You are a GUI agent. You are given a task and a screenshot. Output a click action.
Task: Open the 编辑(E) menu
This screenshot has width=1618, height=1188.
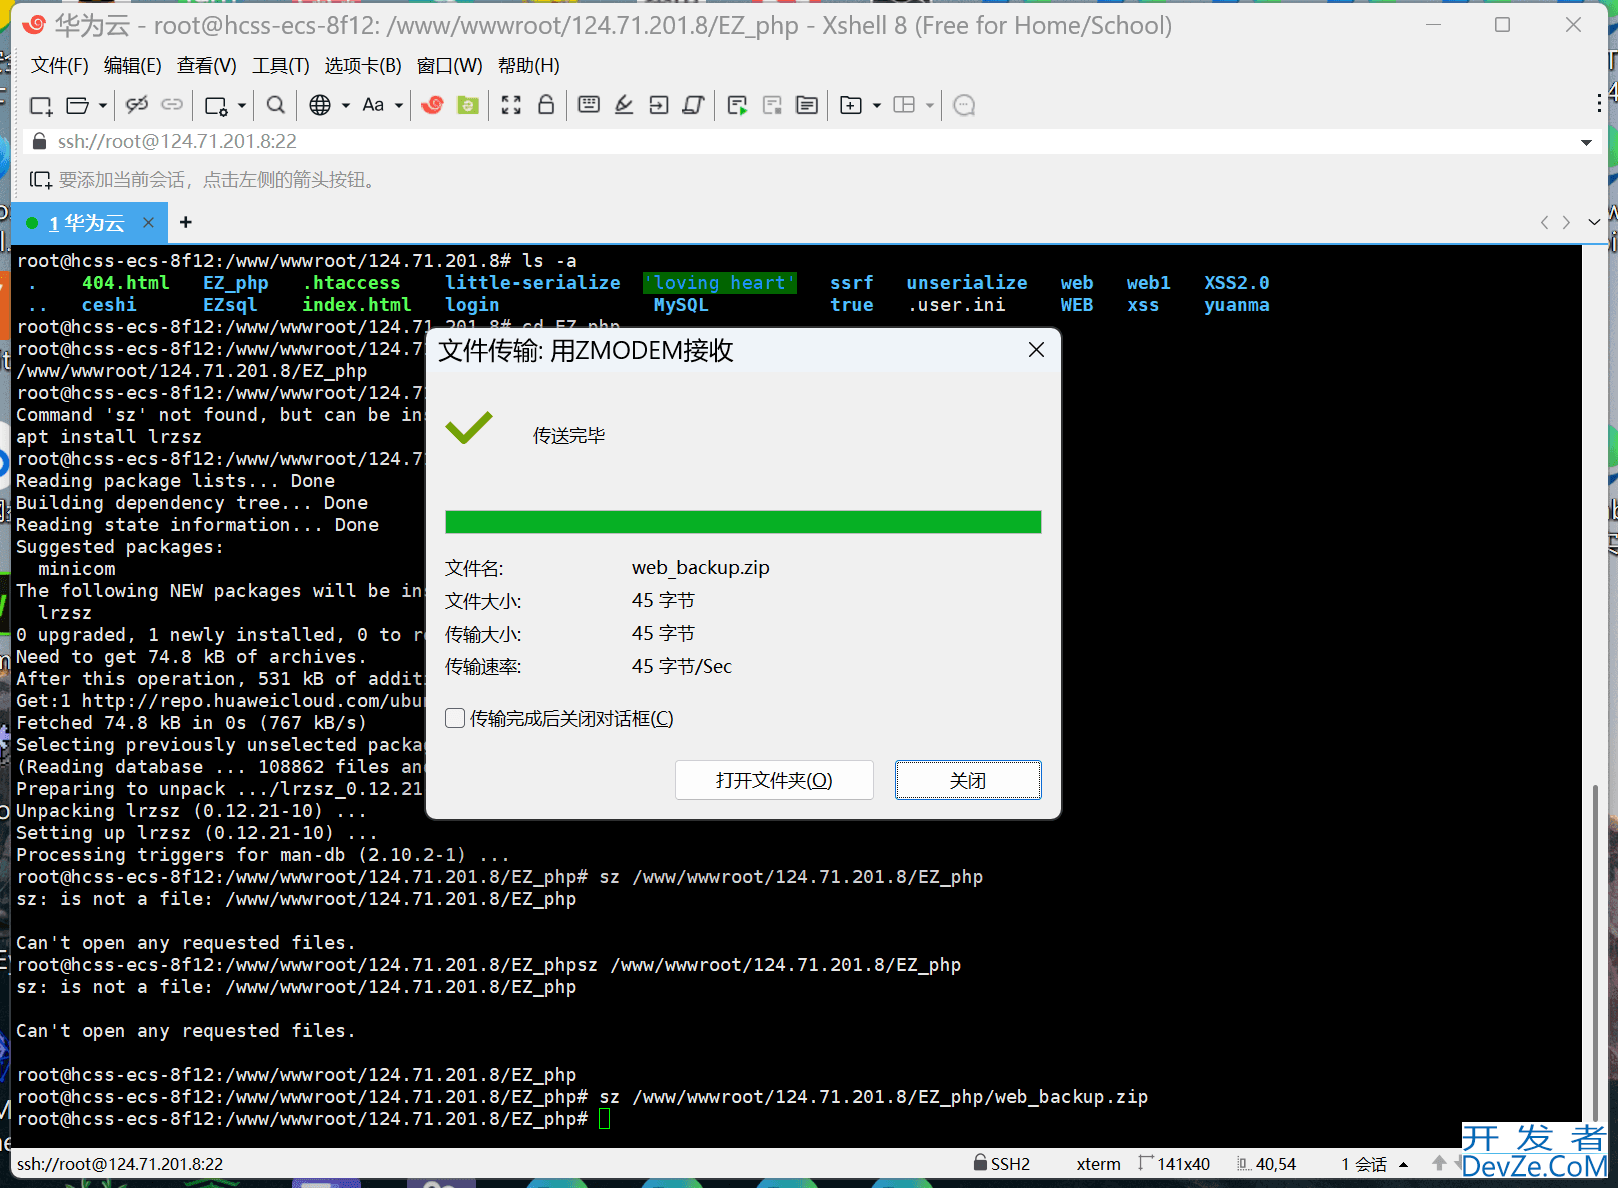(x=133, y=65)
